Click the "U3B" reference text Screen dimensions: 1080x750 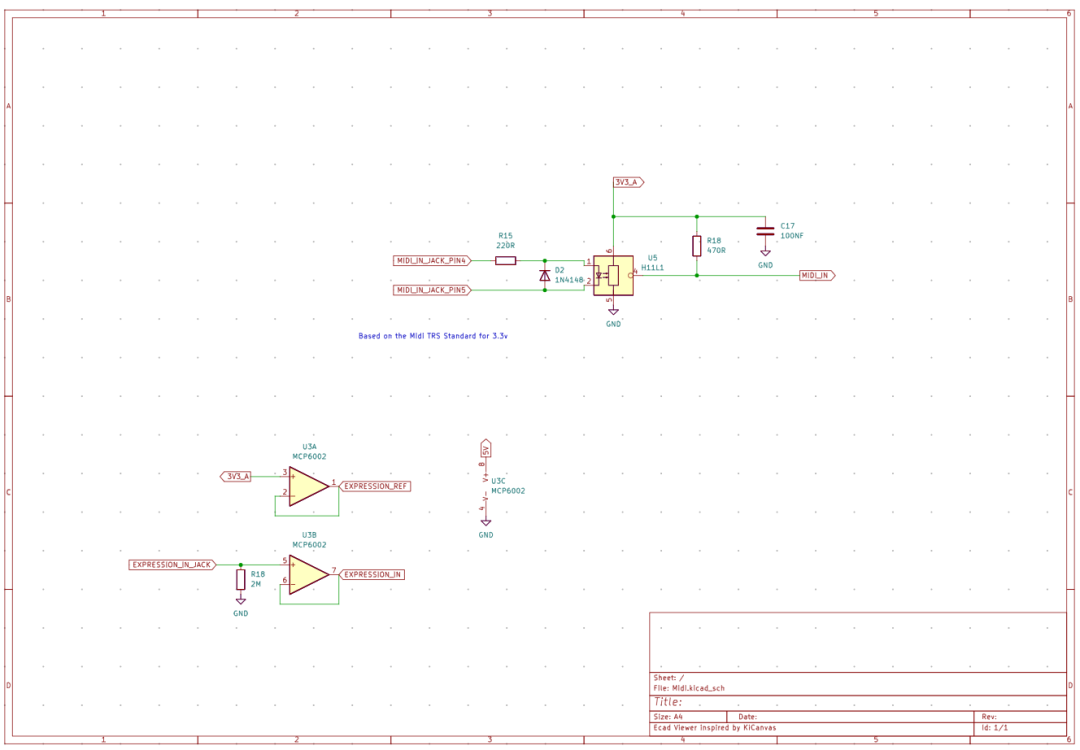309,535
